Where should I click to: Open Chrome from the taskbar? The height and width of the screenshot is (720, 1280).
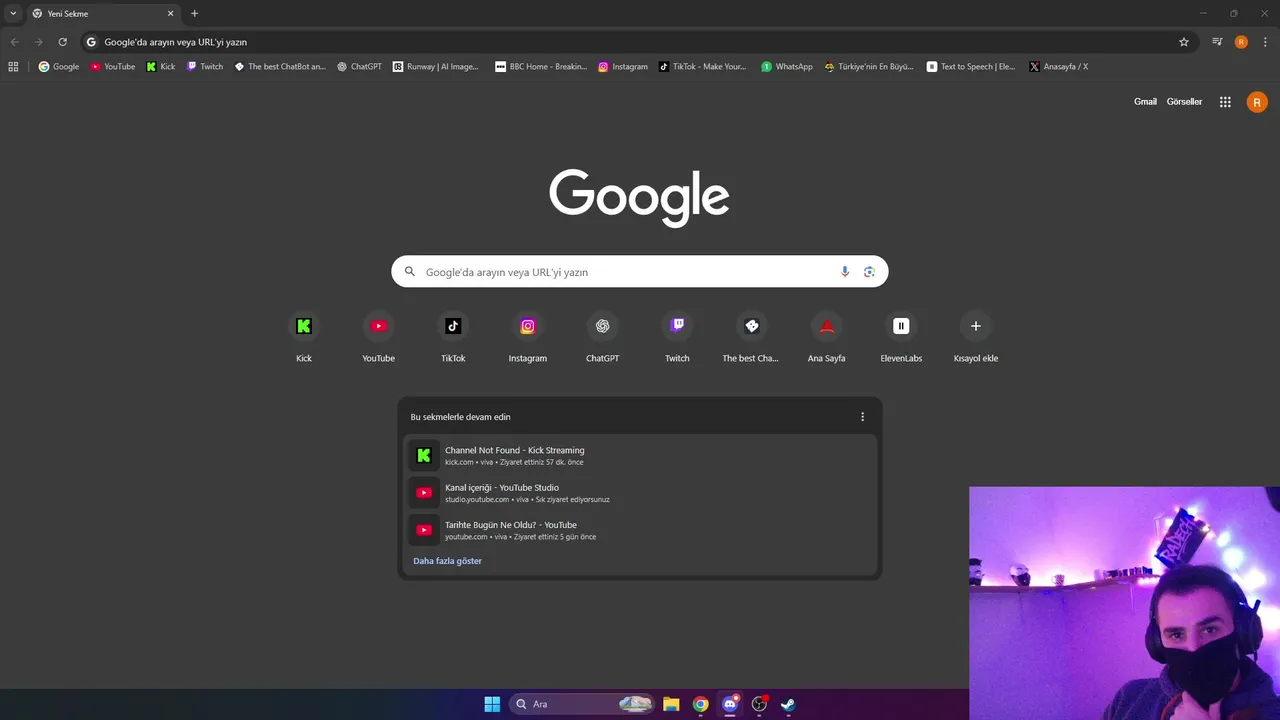click(x=701, y=704)
